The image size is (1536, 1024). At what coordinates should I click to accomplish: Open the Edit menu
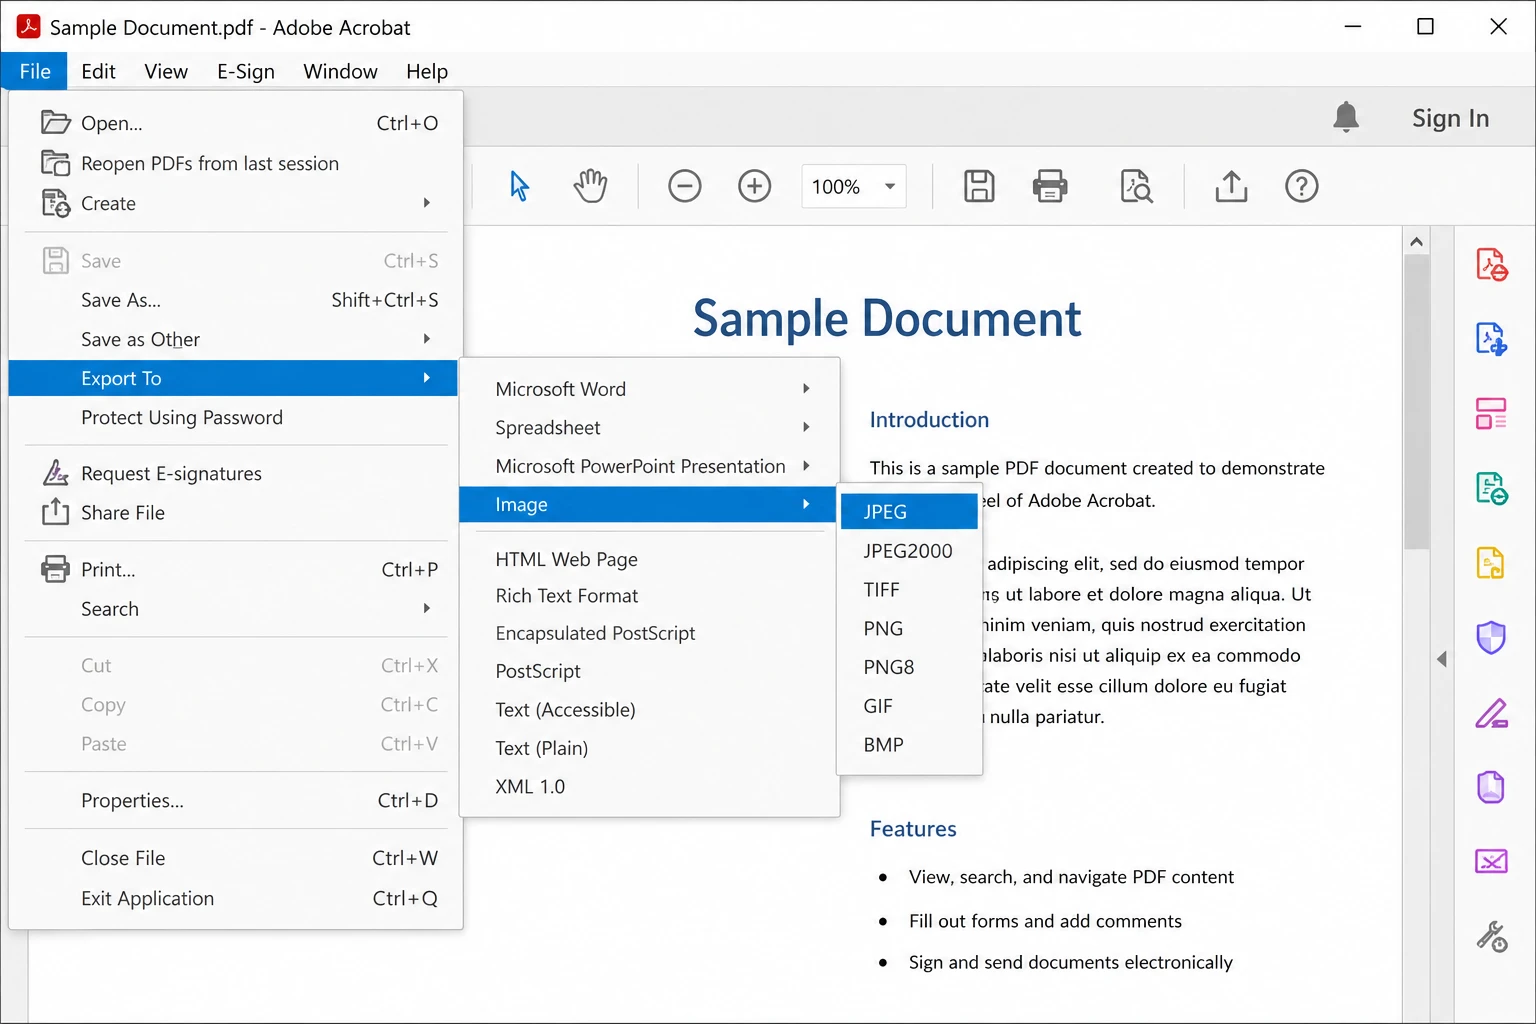98,71
